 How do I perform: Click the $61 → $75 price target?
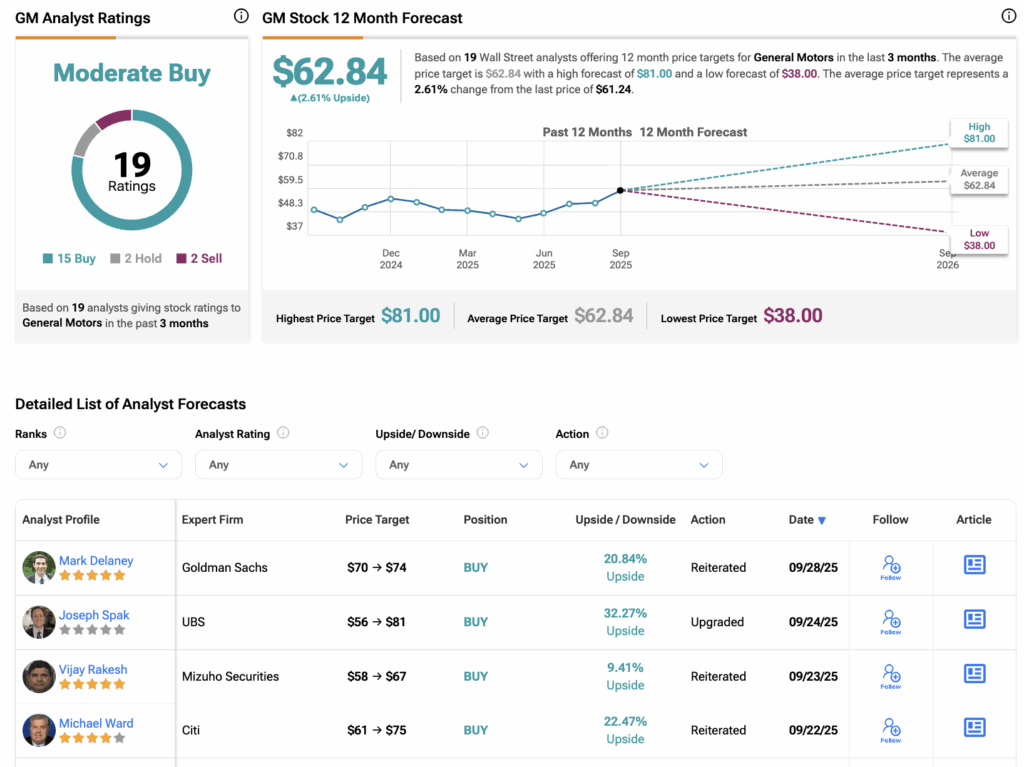point(377,730)
